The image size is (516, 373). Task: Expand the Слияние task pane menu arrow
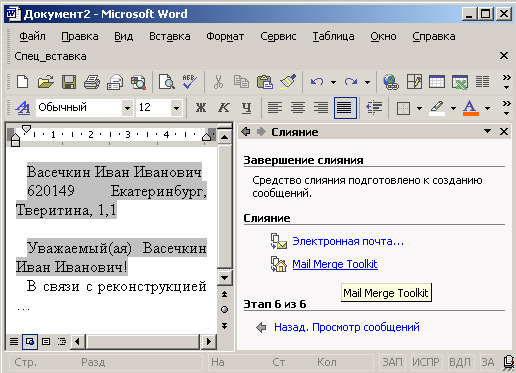pos(487,131)
